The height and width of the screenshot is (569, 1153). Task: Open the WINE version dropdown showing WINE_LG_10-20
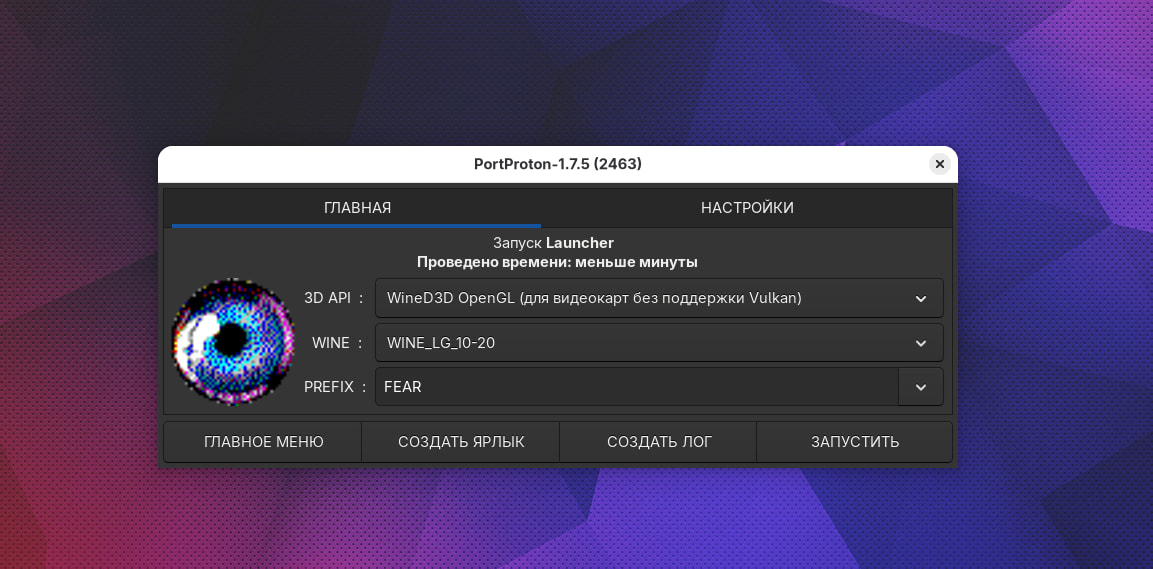coord(640,343)
